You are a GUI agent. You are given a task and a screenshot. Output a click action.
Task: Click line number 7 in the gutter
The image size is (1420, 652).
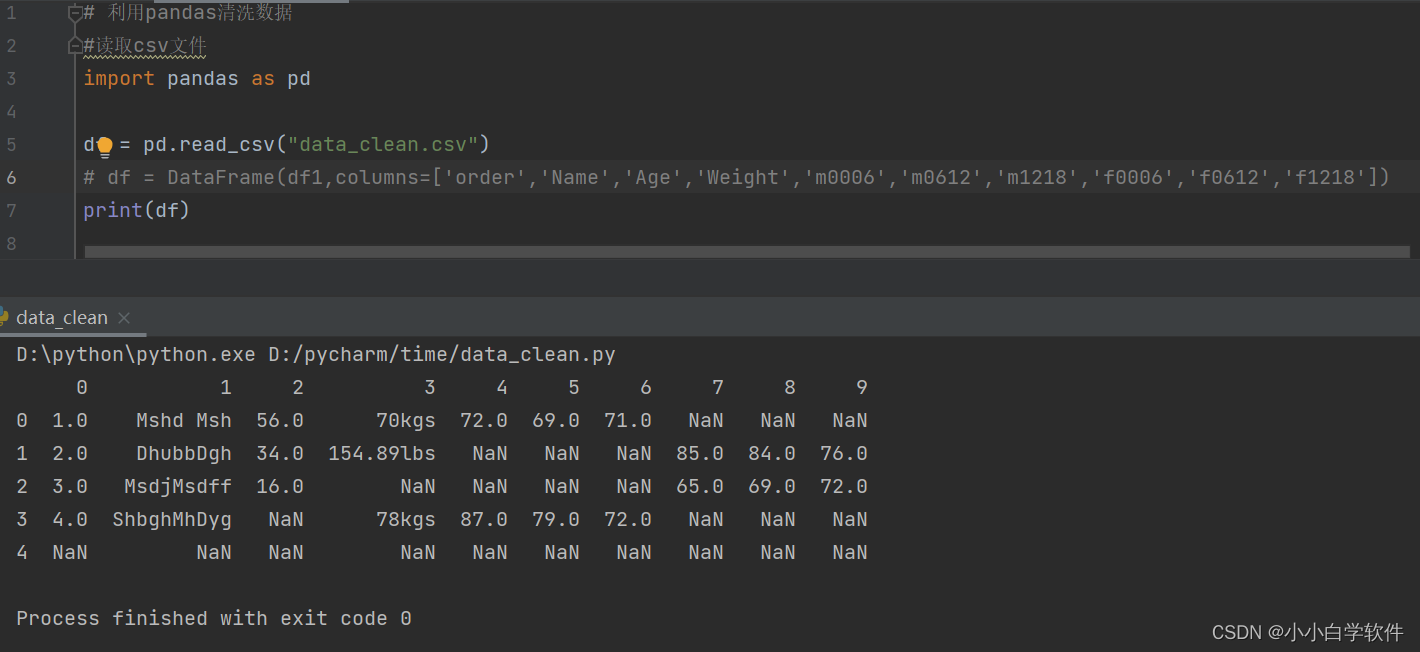pyautogui.click(x=11, y=210)
